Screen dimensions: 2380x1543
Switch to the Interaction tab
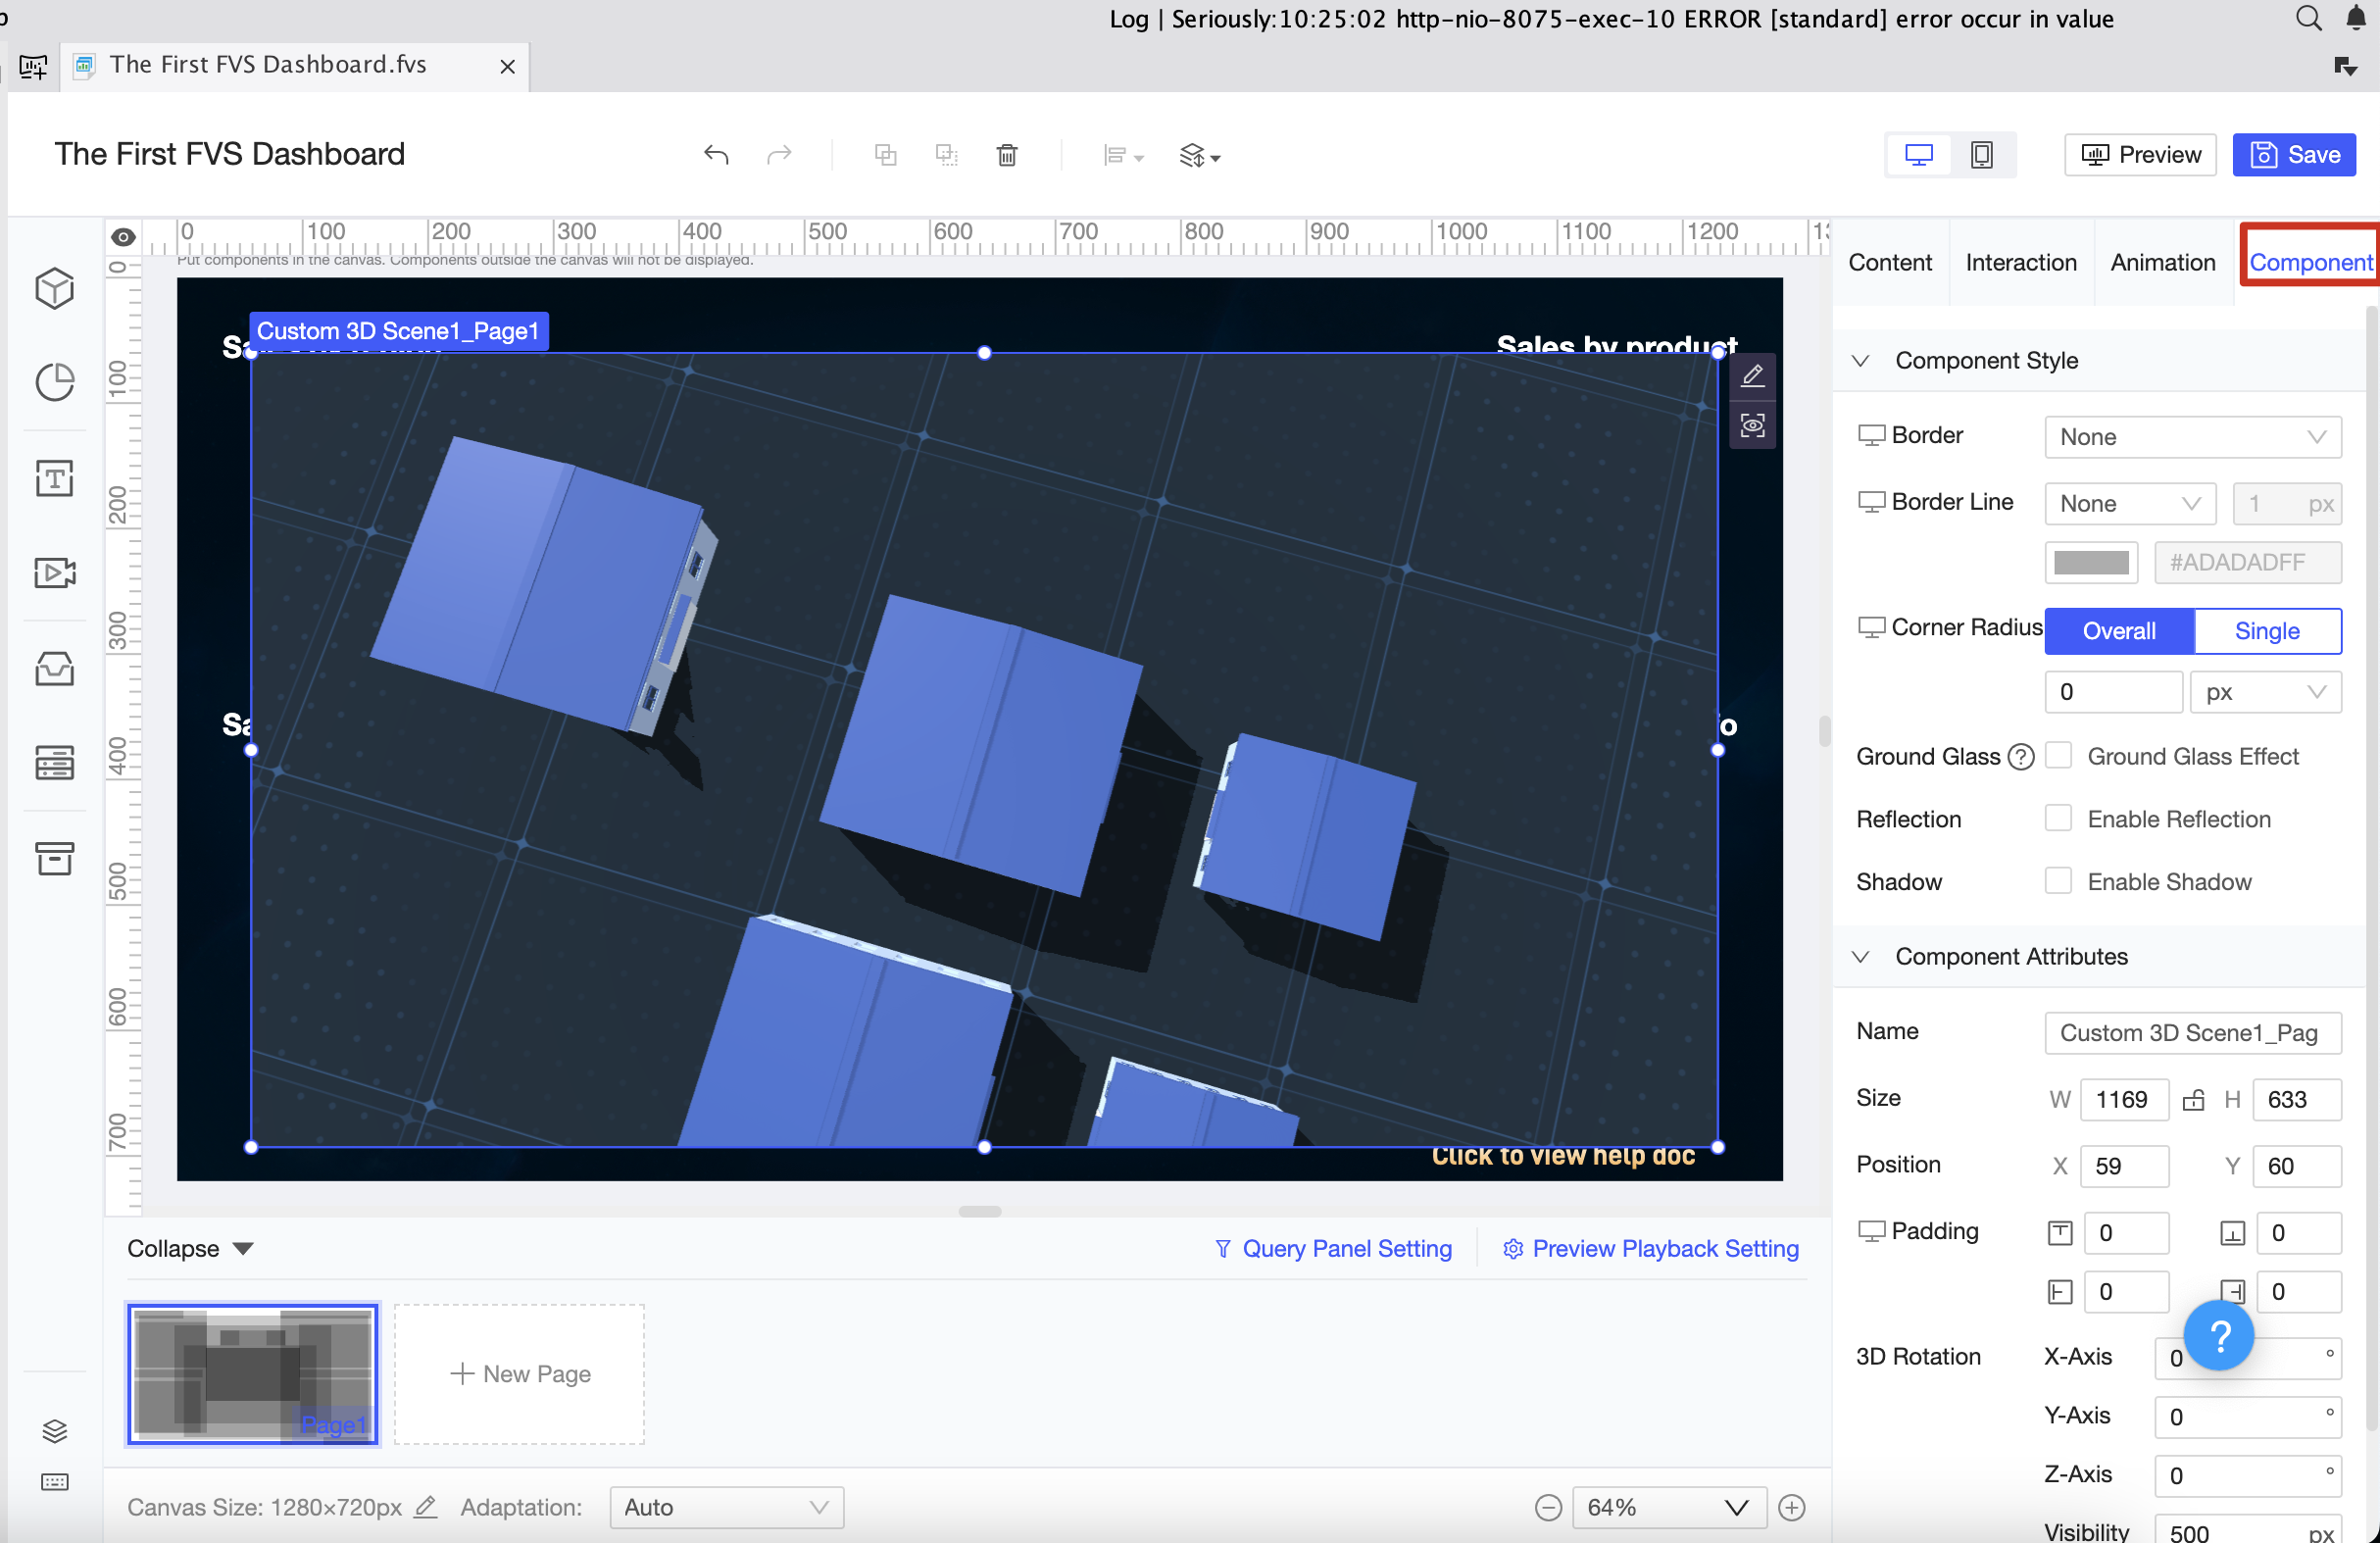[2021, 262]
